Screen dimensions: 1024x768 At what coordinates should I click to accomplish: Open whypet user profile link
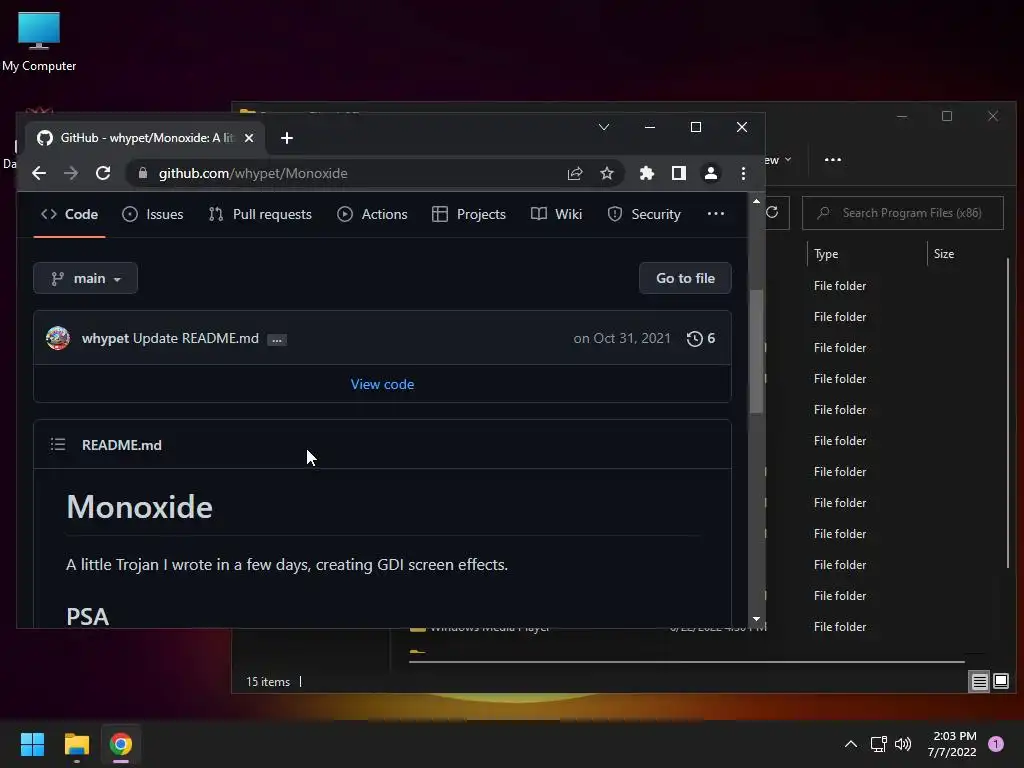[105, 338]
